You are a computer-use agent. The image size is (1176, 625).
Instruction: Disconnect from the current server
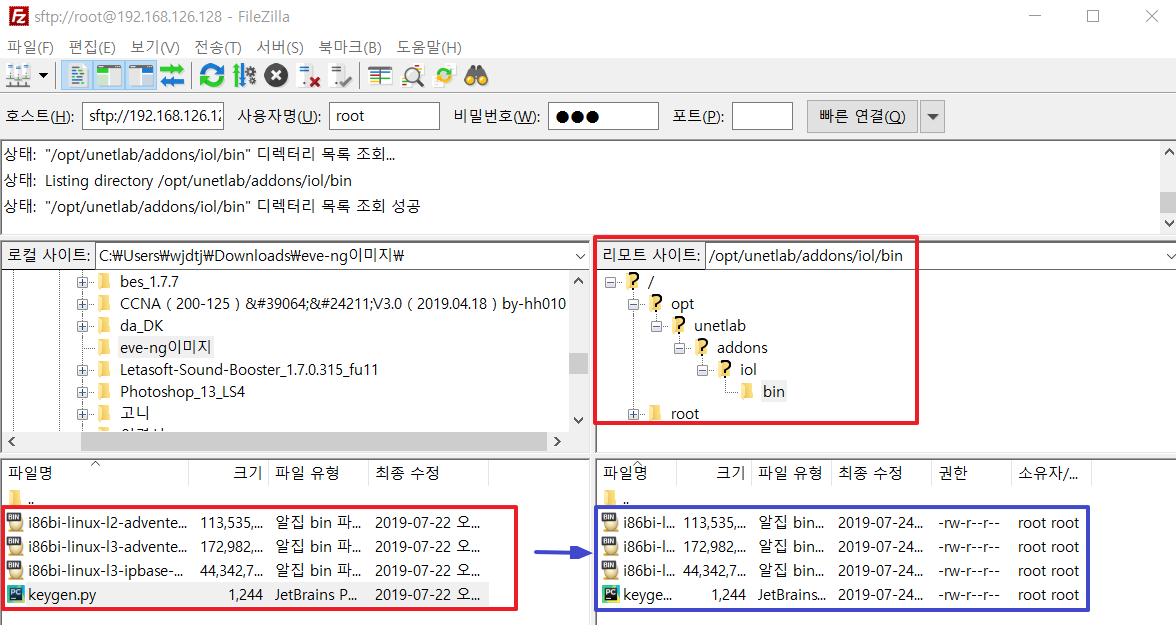coord(308,76)
